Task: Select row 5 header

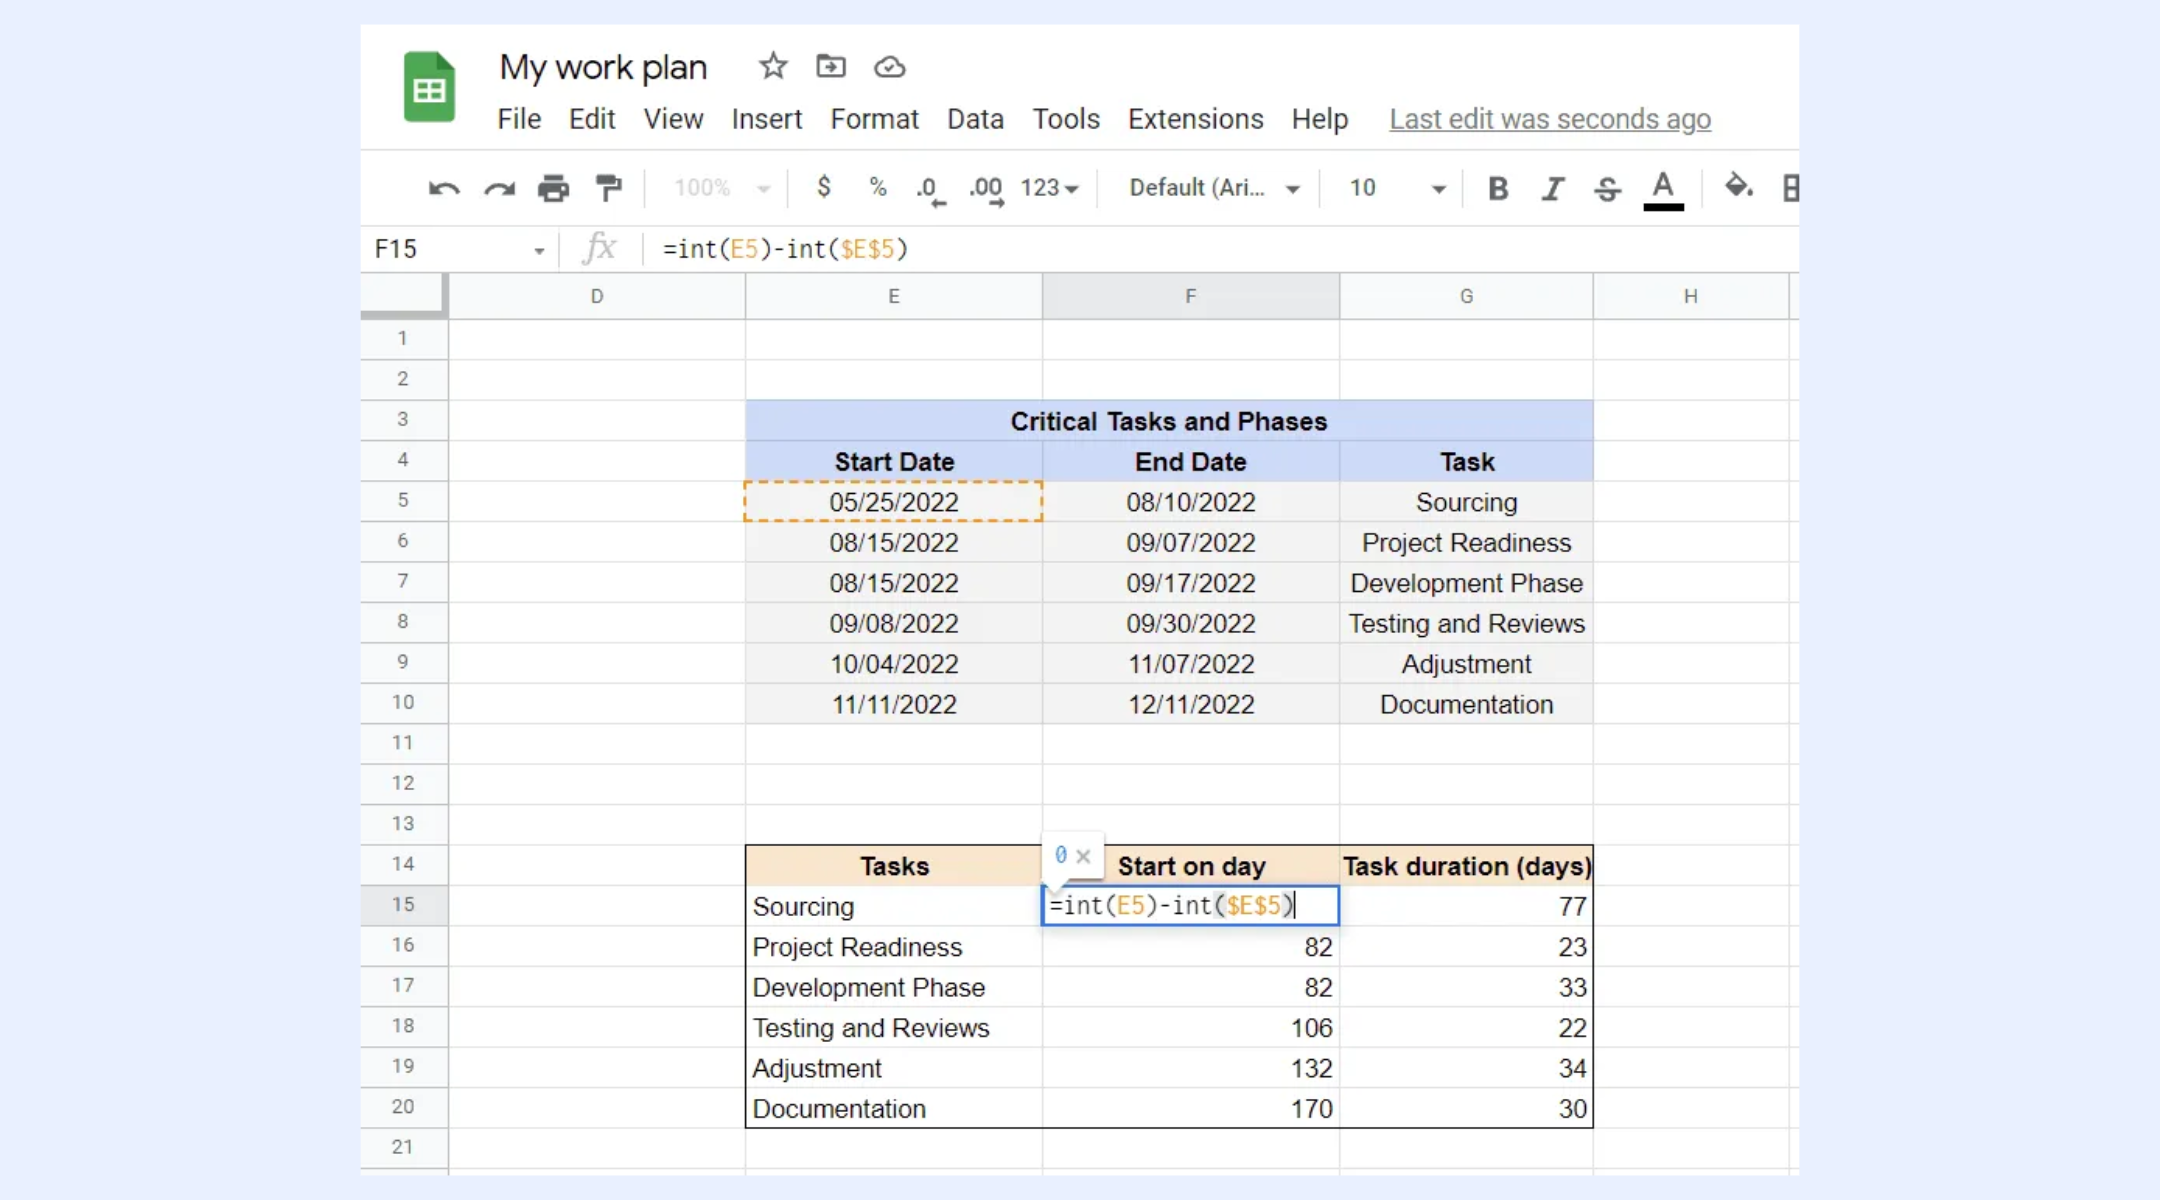Action: click(404, 501)
